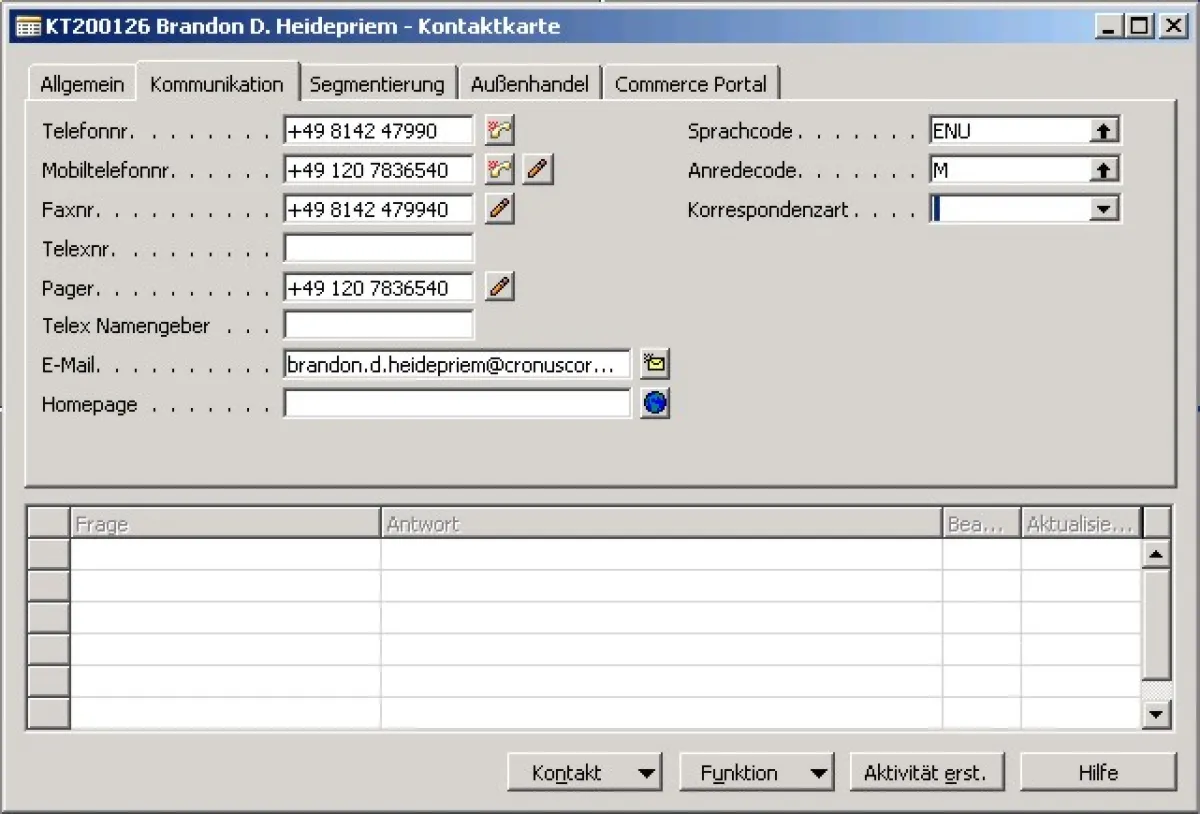The width and height of the screenshot is (1200, 814).
Task: Select the pencil icon beside Pager
Action: click(499, 286)
